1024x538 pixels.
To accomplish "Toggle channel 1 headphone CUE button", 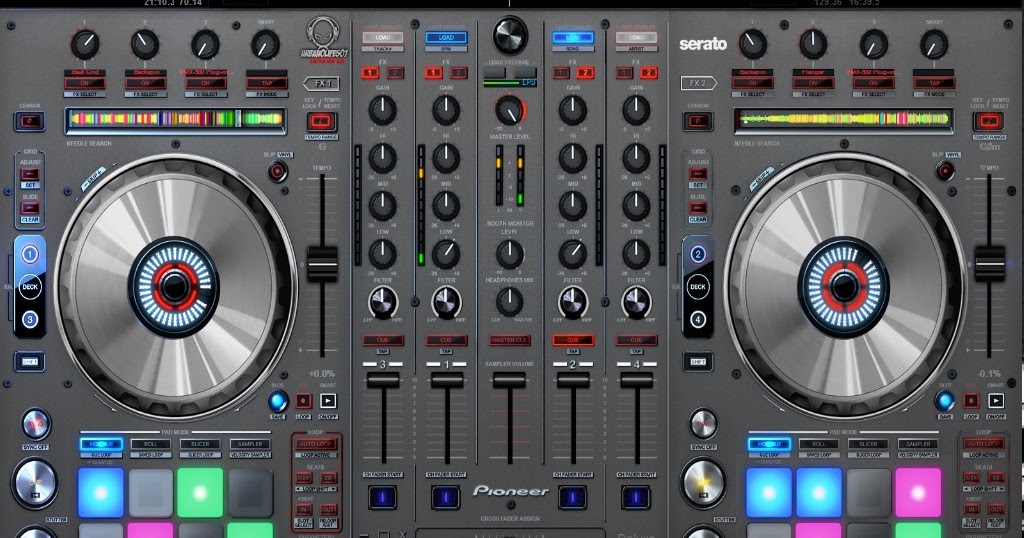I will pos(446,340).
